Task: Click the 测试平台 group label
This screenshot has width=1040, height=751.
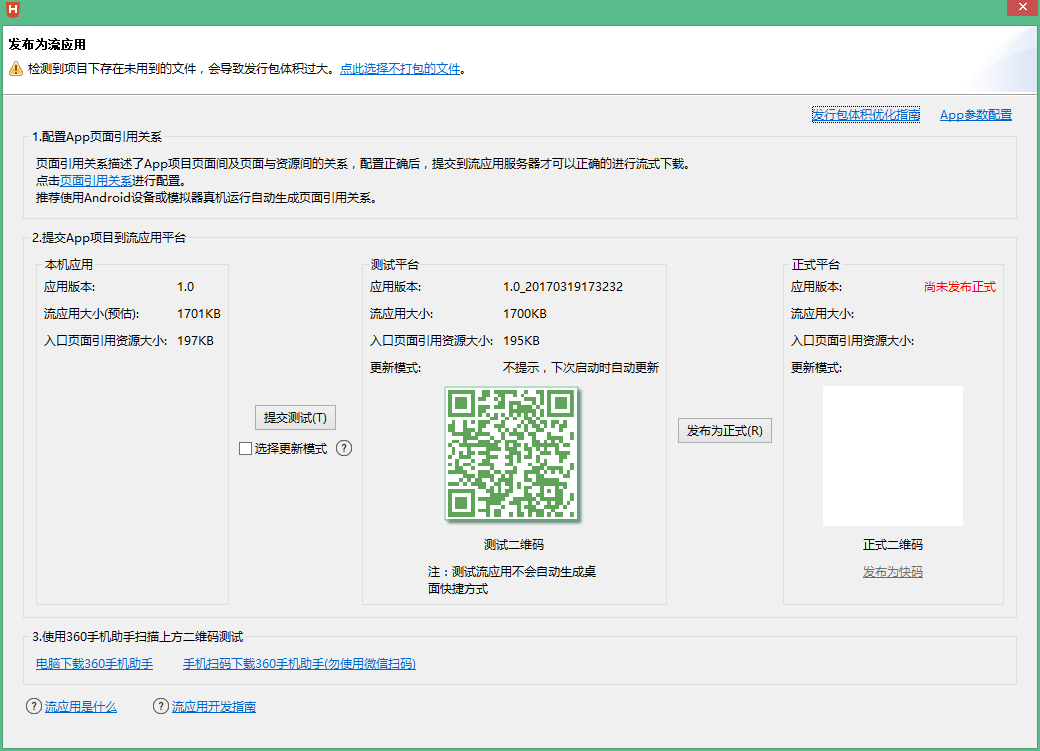Action: point(395,265)
